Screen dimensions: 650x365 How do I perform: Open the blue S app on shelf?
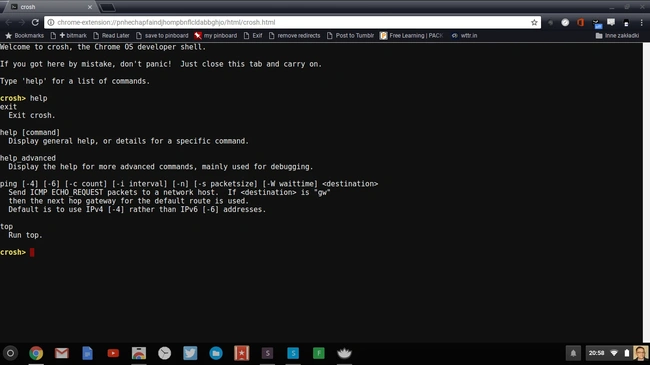tap(293, 353)
